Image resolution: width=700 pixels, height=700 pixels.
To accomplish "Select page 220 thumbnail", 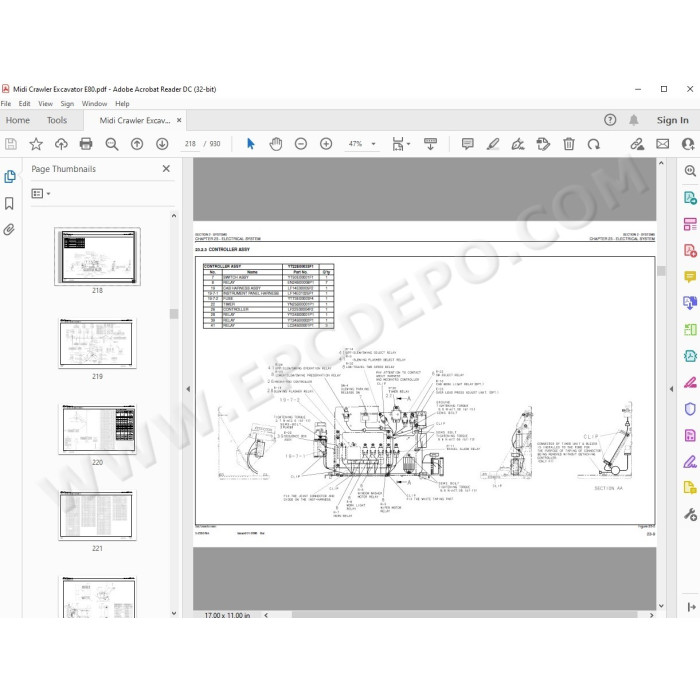I will 97,429.
